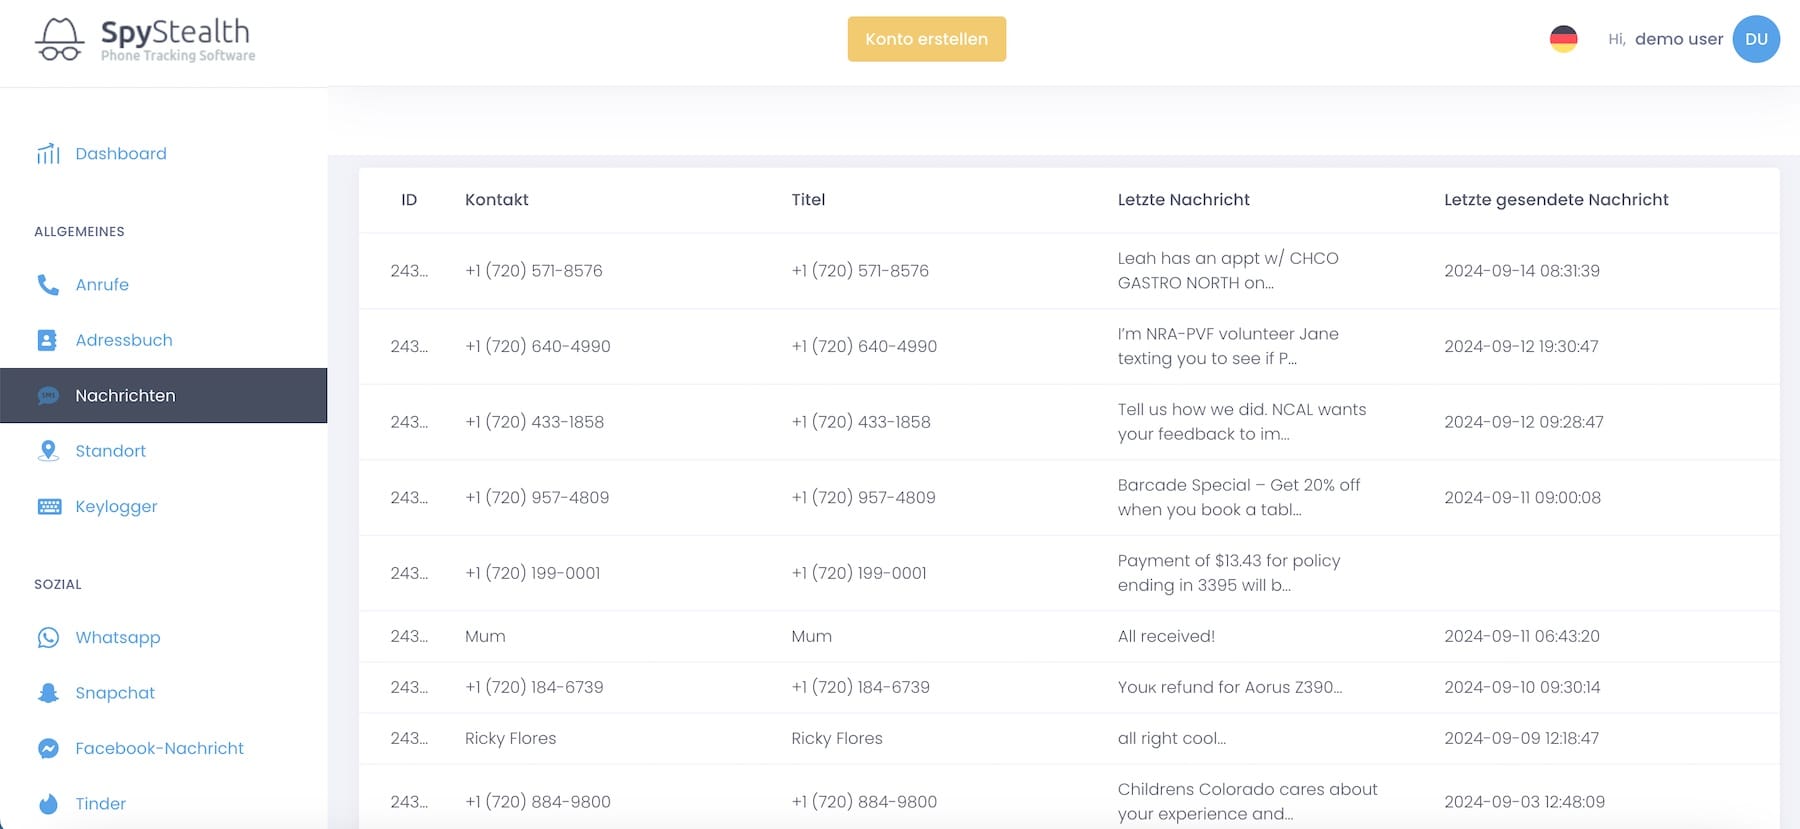
Task: Click the DU user avatar
Action: click(x=1756, y=39)
